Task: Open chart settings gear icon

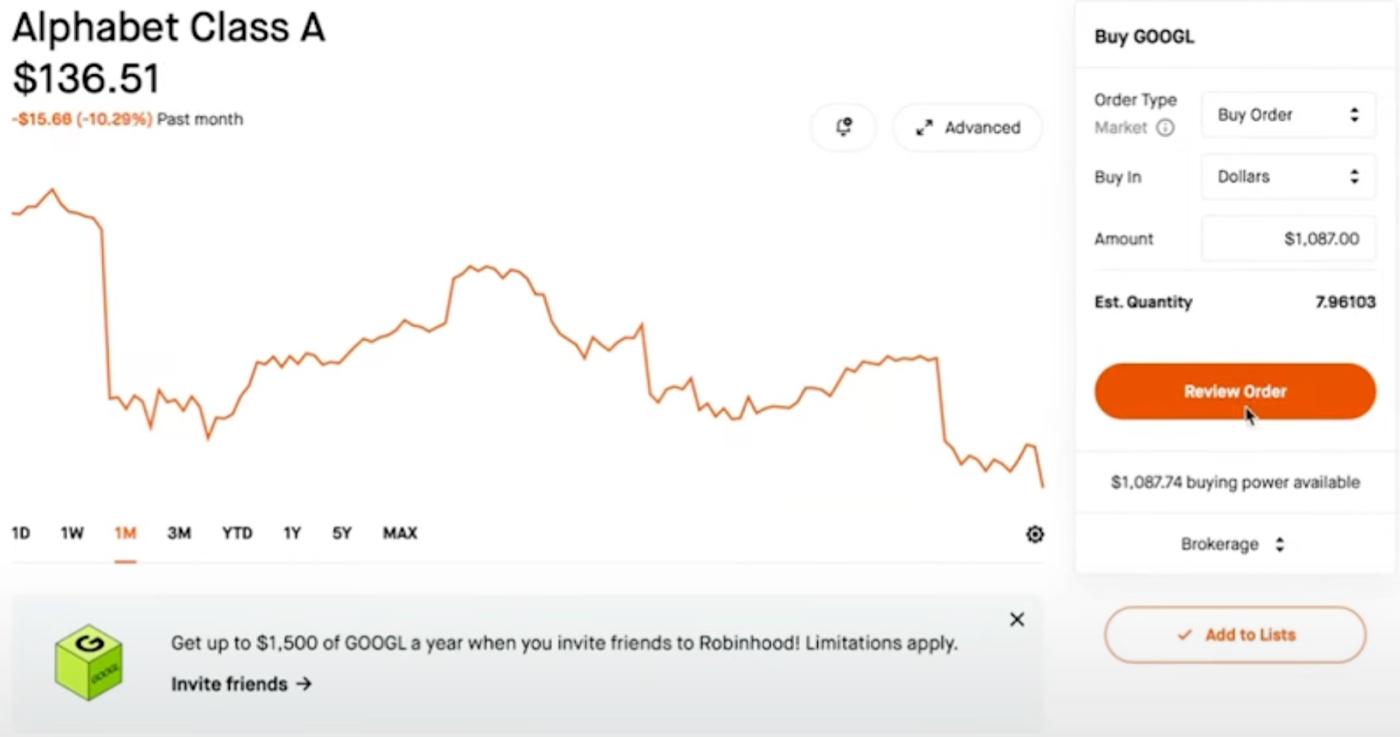Action: (1035, 534)
